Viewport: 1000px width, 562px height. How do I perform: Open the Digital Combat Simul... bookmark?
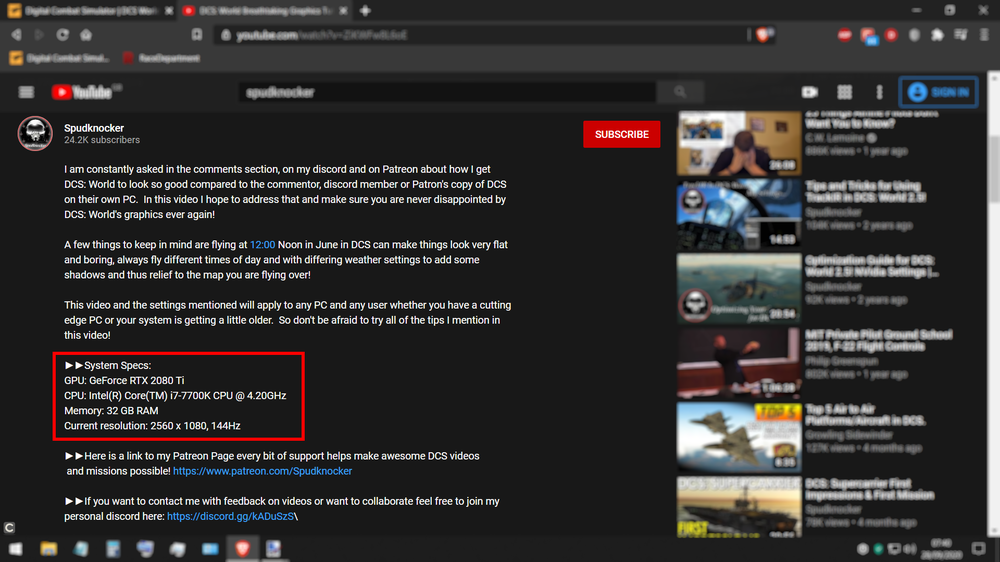[x=59, y=58]
